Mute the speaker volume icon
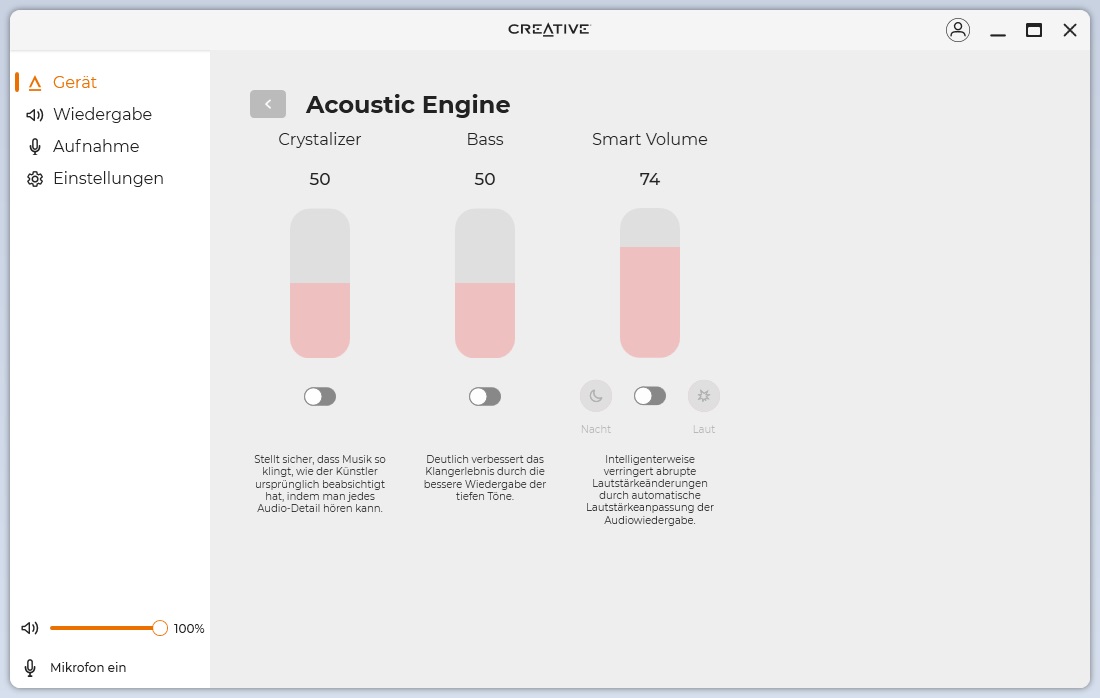 click(x=30, y=628)
